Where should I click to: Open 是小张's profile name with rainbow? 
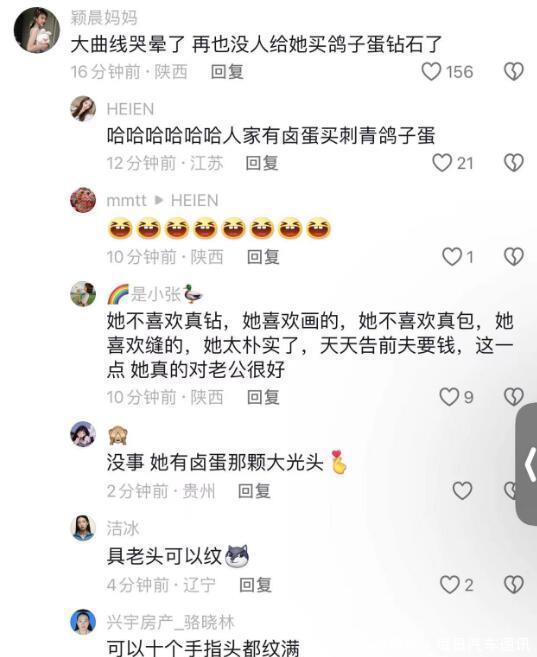pyautogui.click(x=155, y=294)
